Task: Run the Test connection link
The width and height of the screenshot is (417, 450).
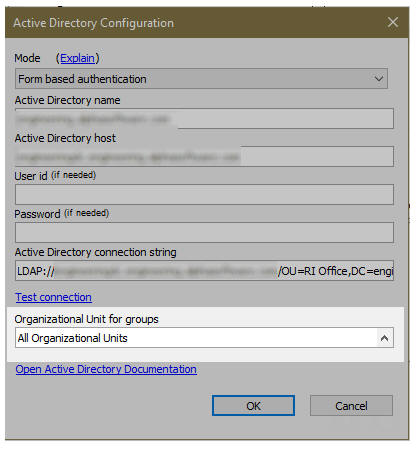Action: pyautogui.click(x=53, y=297)
